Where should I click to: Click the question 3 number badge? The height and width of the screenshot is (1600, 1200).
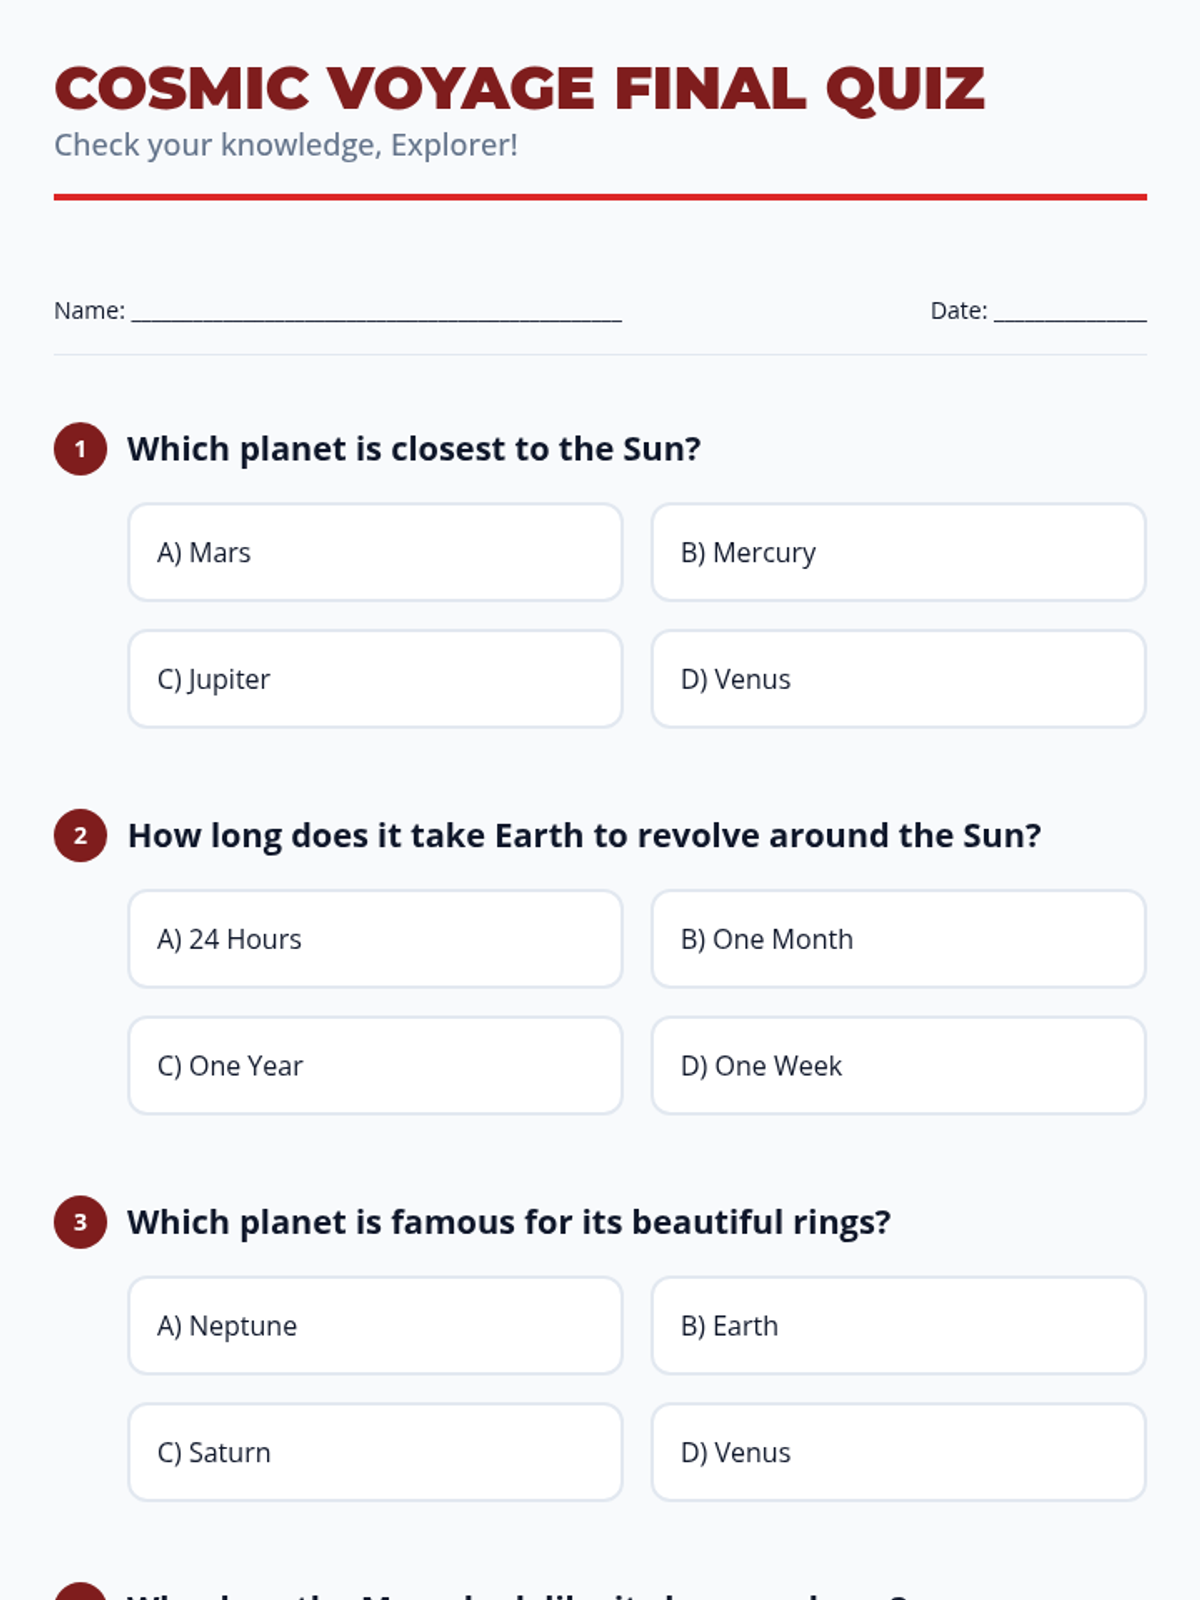coord(80,1222)
